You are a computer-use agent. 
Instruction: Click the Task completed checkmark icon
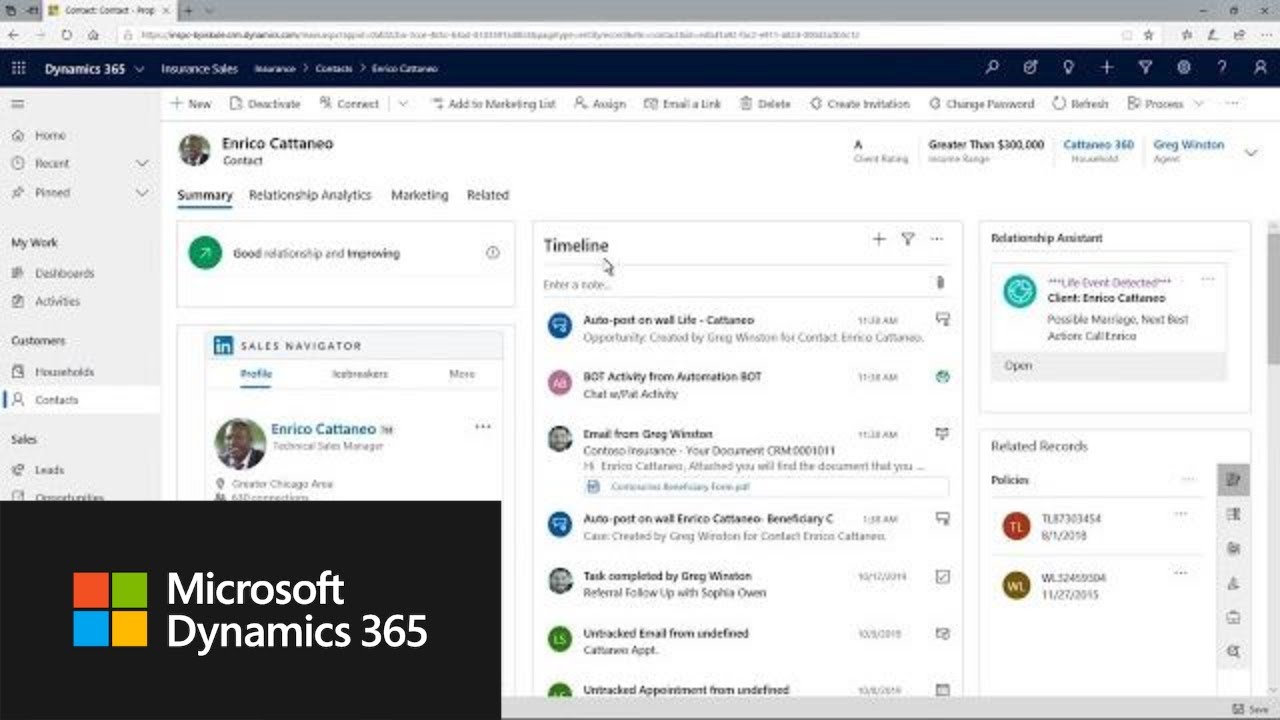(x=942, y=577)
